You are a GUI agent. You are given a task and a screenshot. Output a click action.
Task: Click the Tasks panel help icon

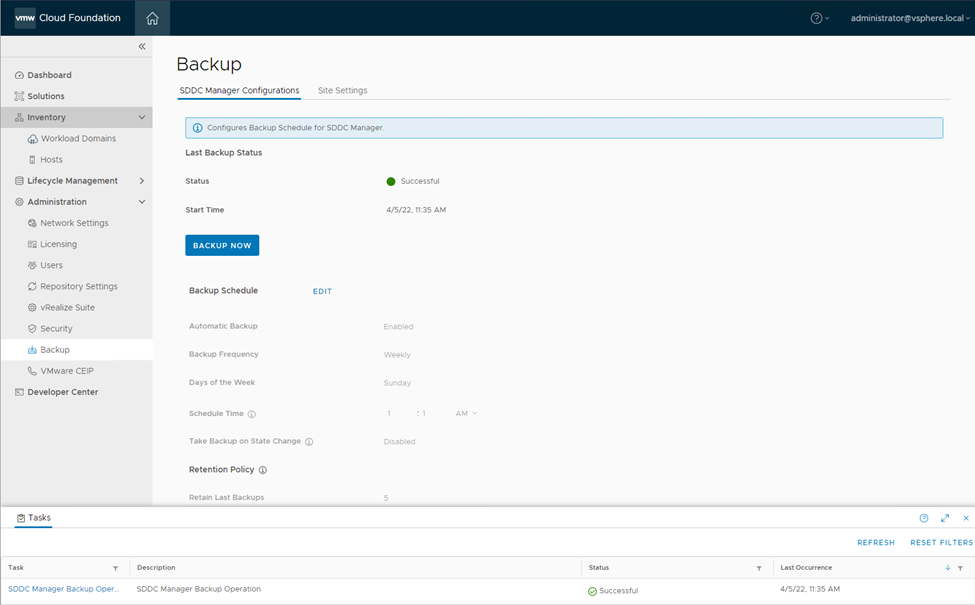(924, 518)
